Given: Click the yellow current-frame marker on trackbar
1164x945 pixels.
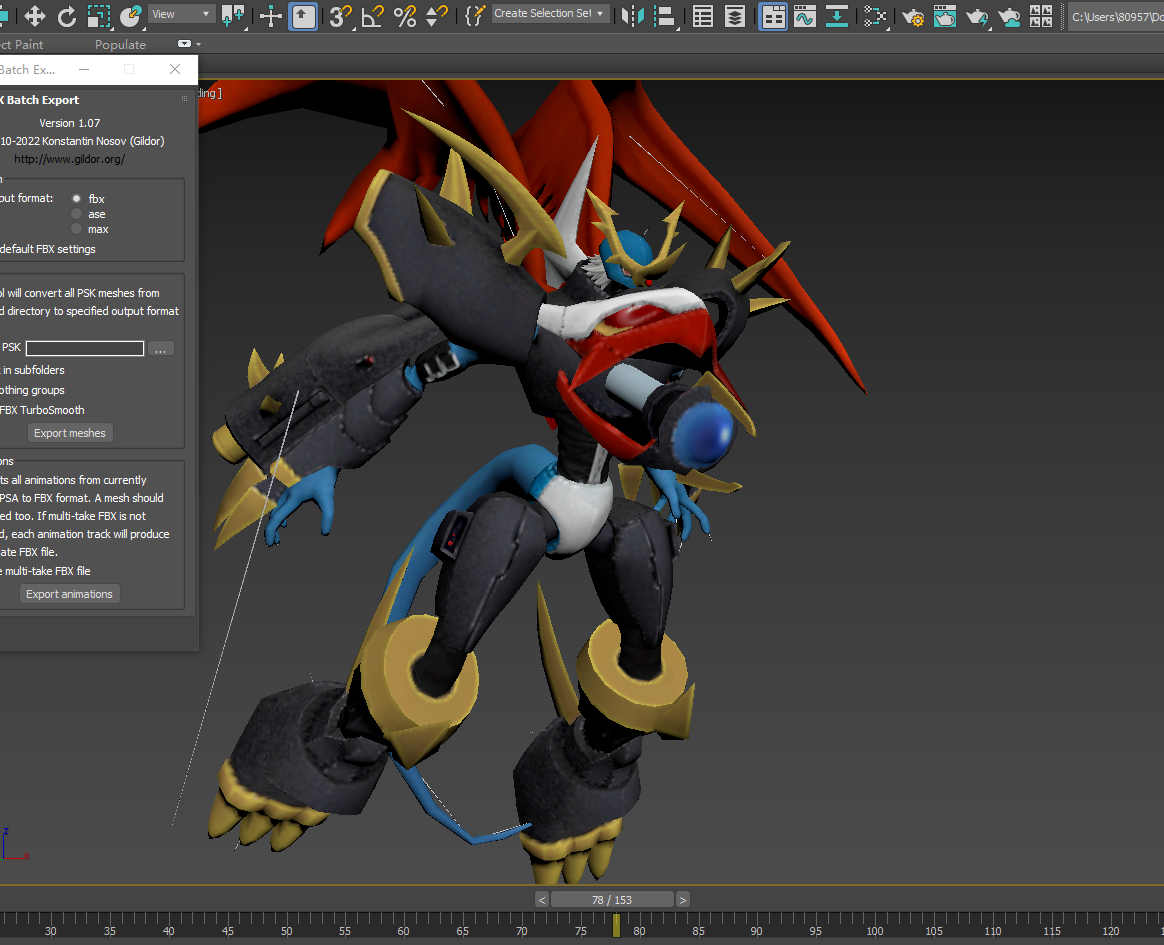Looking at the screenshot, I should (616, 925).
